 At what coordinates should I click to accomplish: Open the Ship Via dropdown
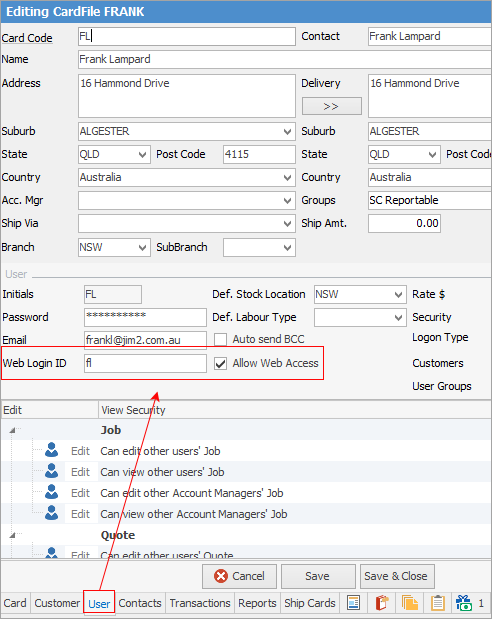pyautogui.click(x=287, y=223)
